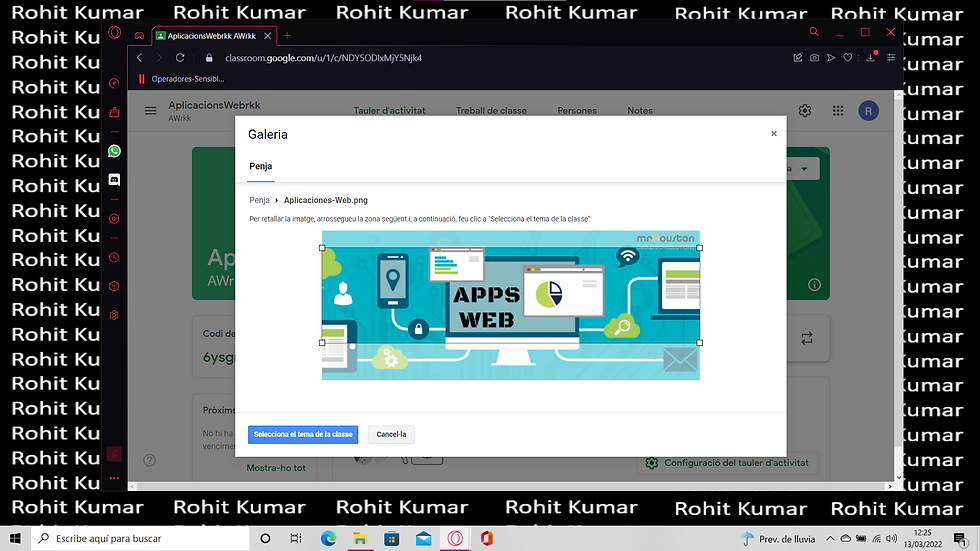This screenshot has height=551, width=980.
Task: Click heart bookmark icon in address bar
Action: pyautogui.click(x=848, y=57)
